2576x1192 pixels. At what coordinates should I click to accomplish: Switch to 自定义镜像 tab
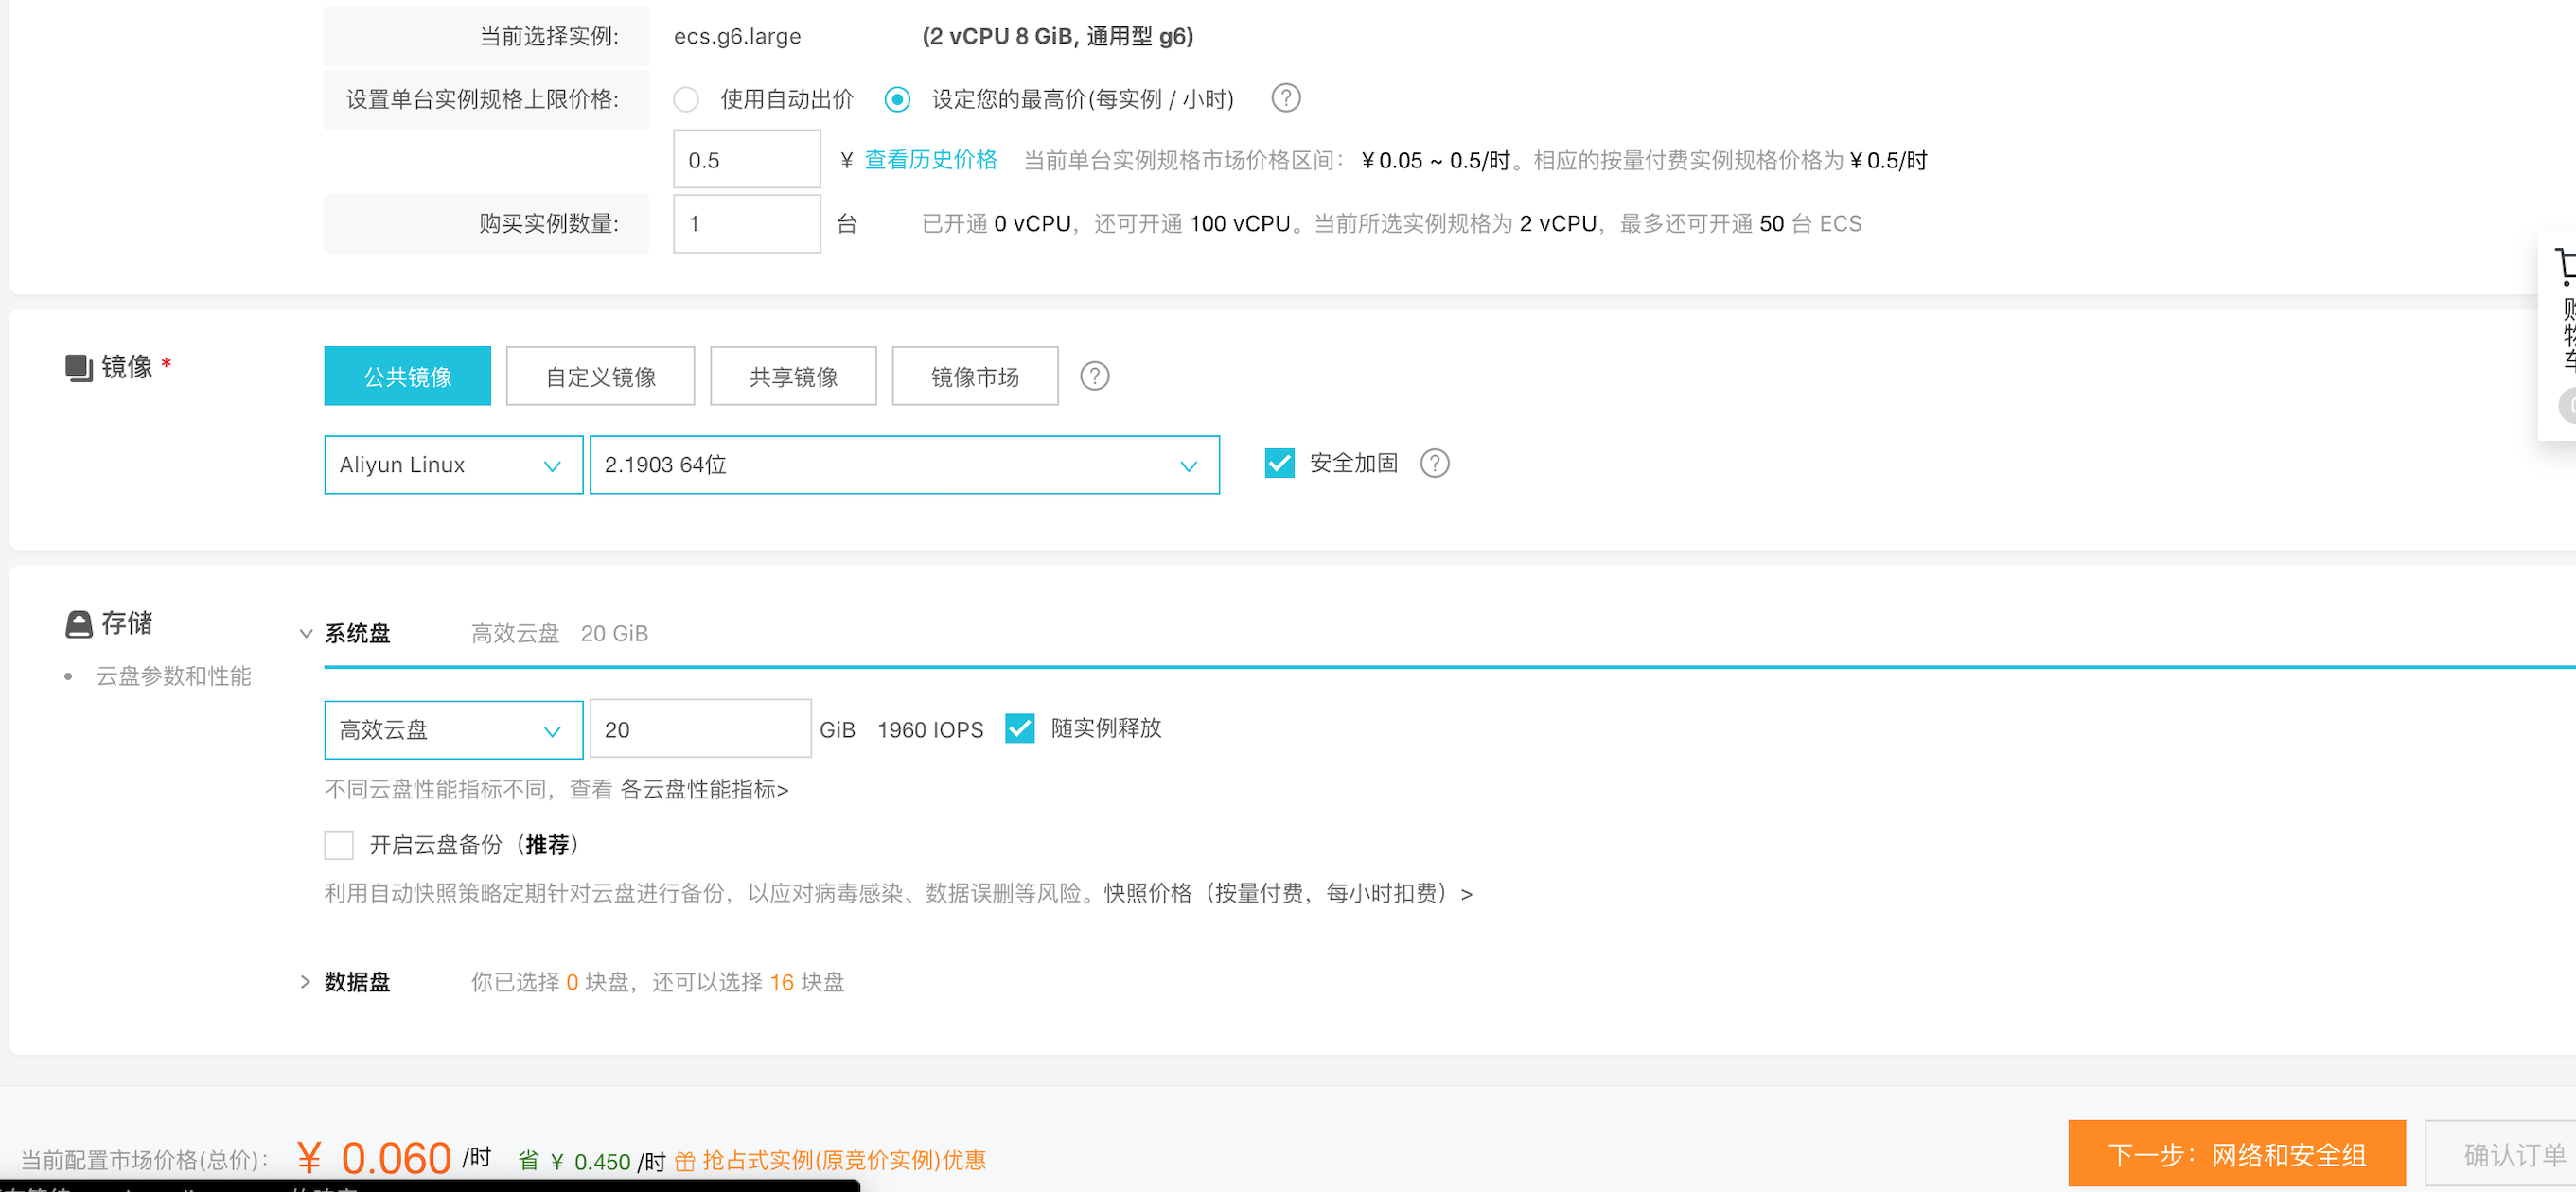point(600,377)
